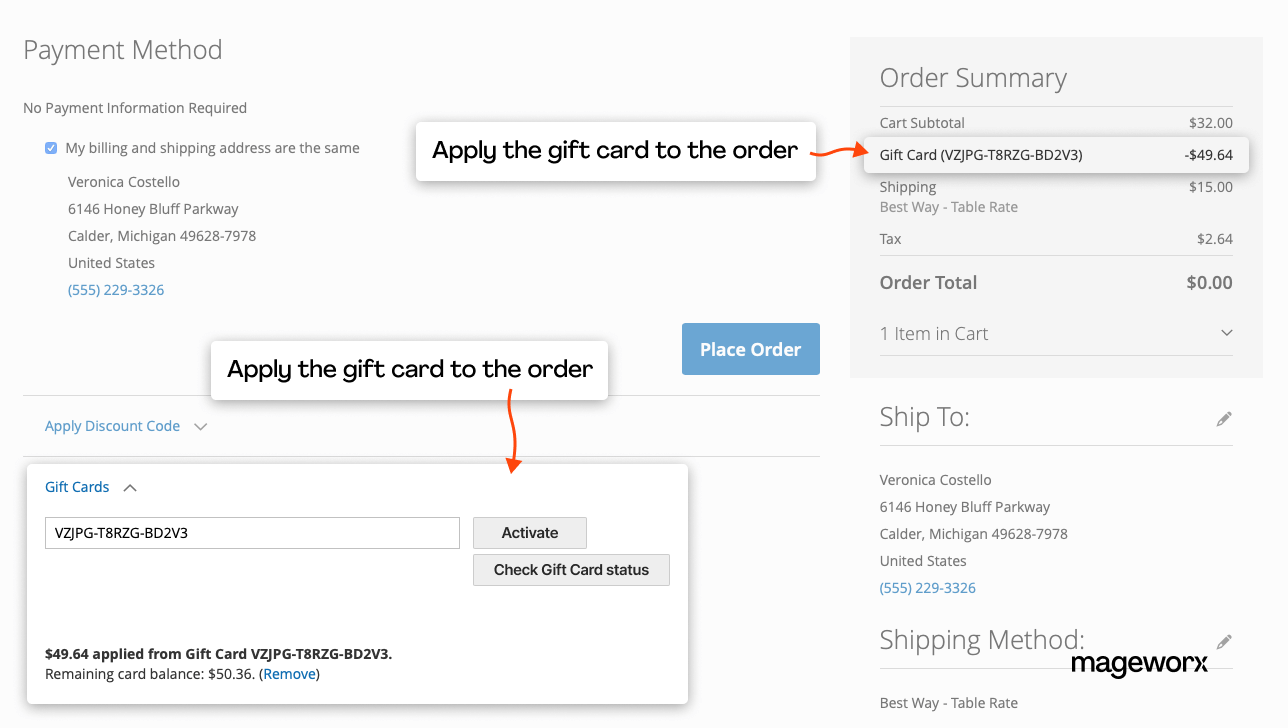
Task: Click the Activate gift card button
Action: [529, 533]
